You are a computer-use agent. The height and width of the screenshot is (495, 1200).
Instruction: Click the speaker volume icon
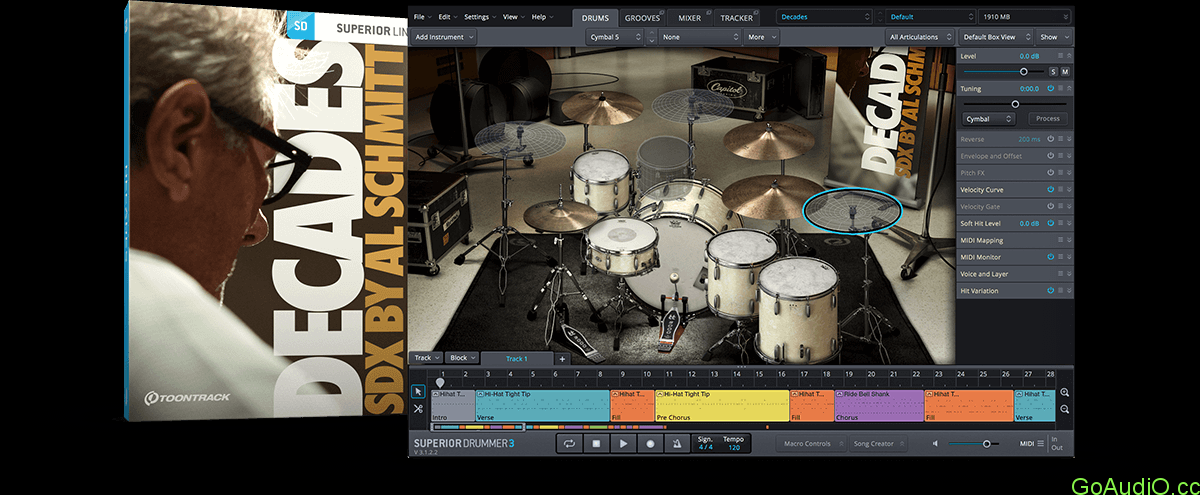point(936,443)
